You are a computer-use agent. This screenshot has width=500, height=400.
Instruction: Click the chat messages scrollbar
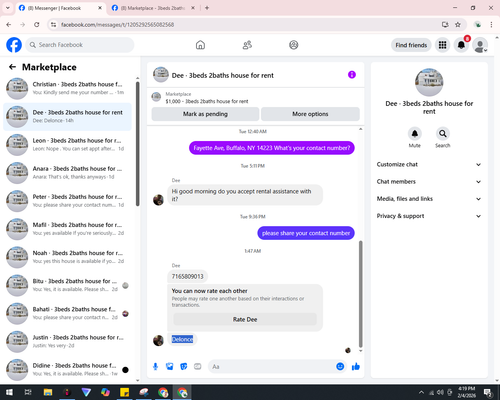click(360, 294)
